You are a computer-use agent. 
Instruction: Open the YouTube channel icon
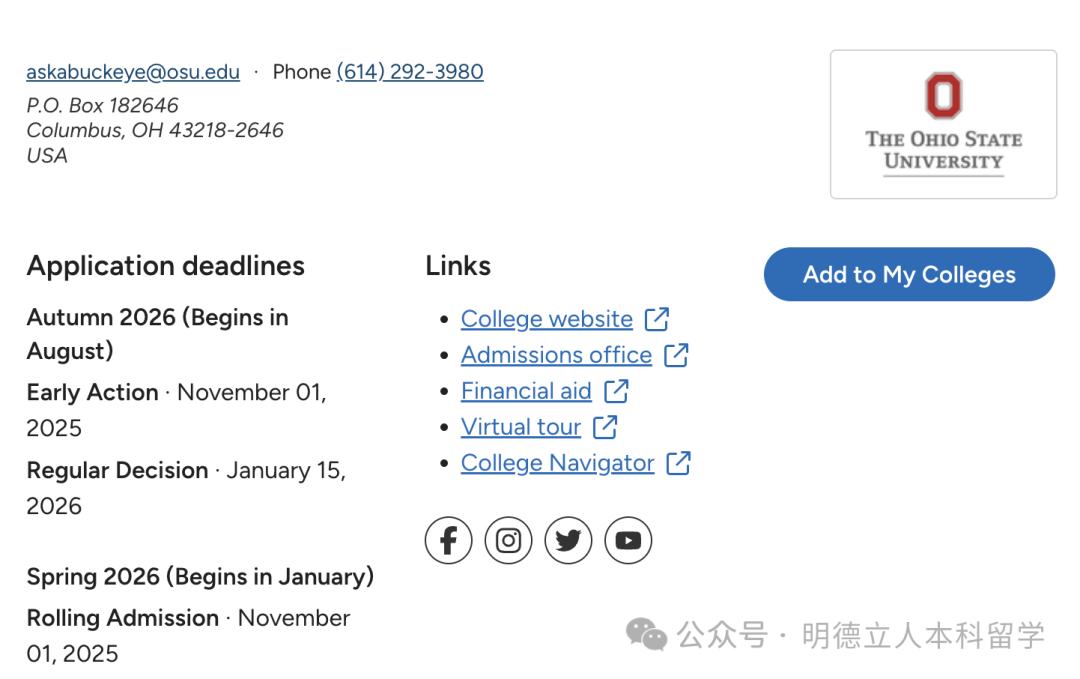click(628, 541)
